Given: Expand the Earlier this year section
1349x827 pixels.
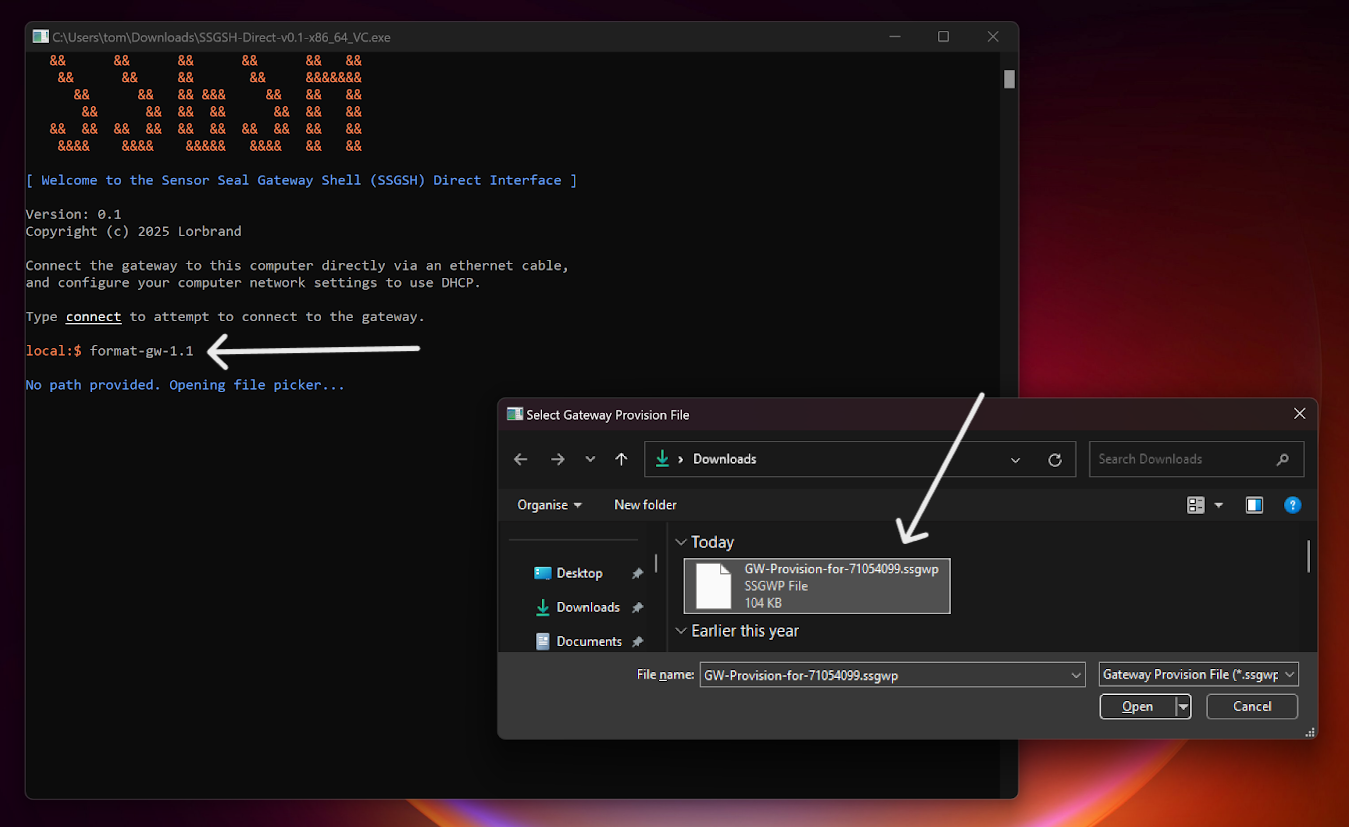Looking at the screenshot, I should click(x=682, y=631).
